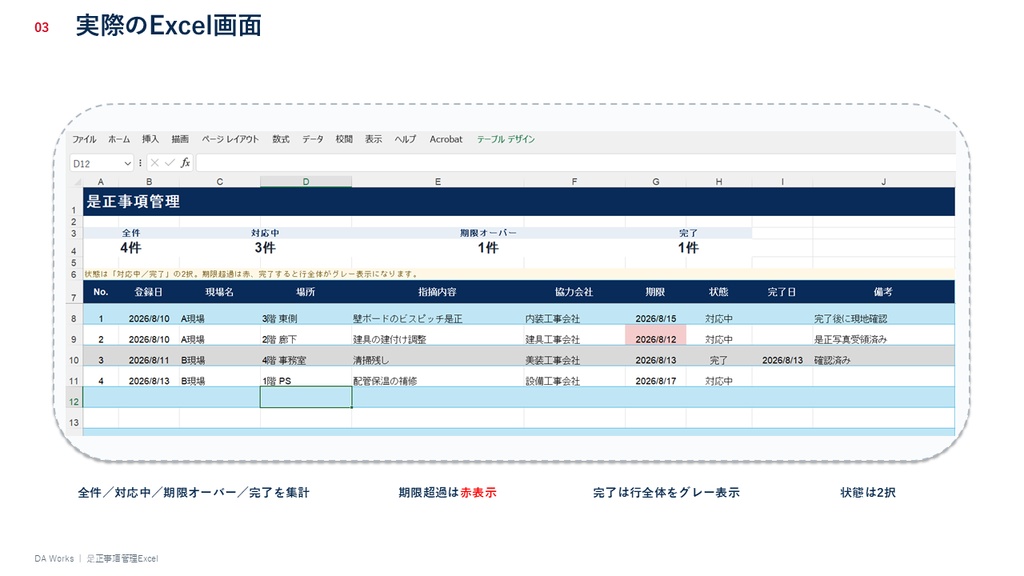Click the 現場名 table header
Screen dimensions: 1024x576
pyautogui.click(x=219, y=292)
